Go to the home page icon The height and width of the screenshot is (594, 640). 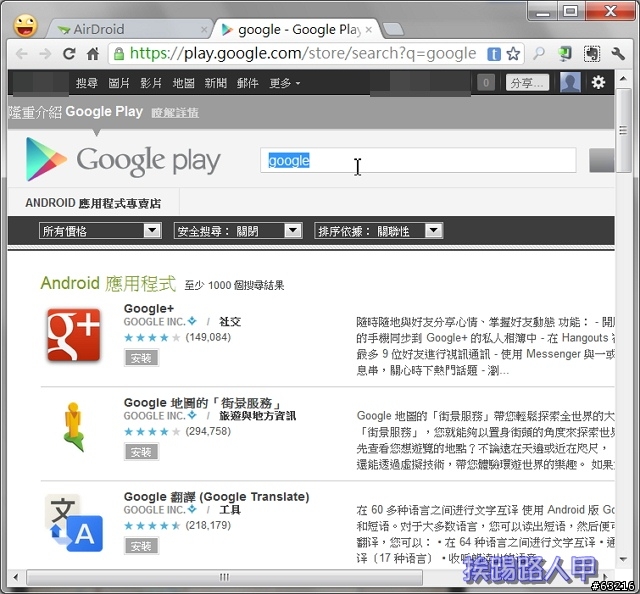point(93,53)
